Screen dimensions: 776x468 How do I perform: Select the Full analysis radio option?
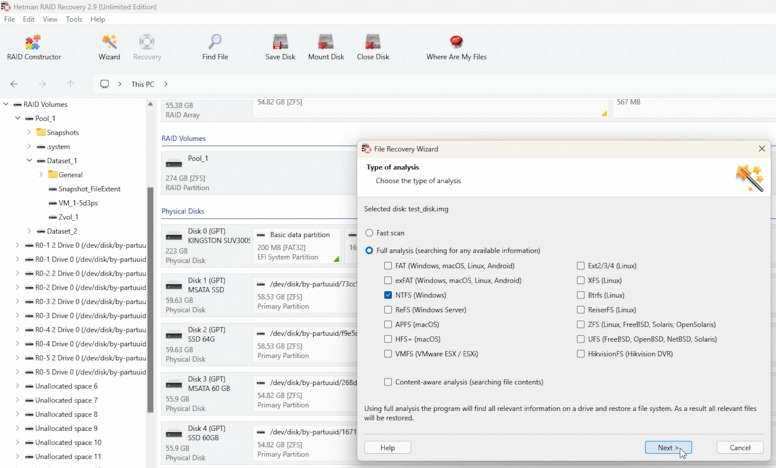tap(369, 251)
